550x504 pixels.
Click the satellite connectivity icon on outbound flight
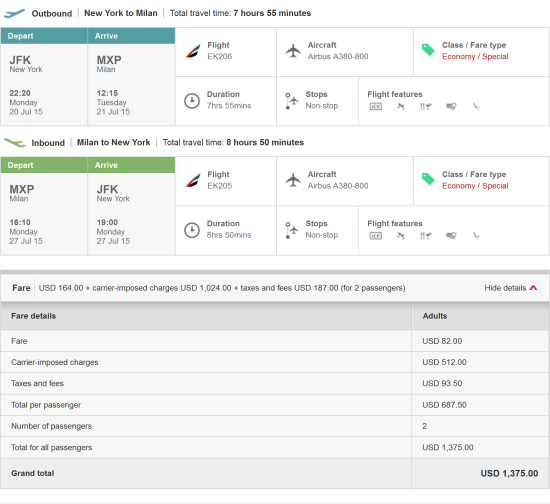pyautogui.click(x=401, y=106)
